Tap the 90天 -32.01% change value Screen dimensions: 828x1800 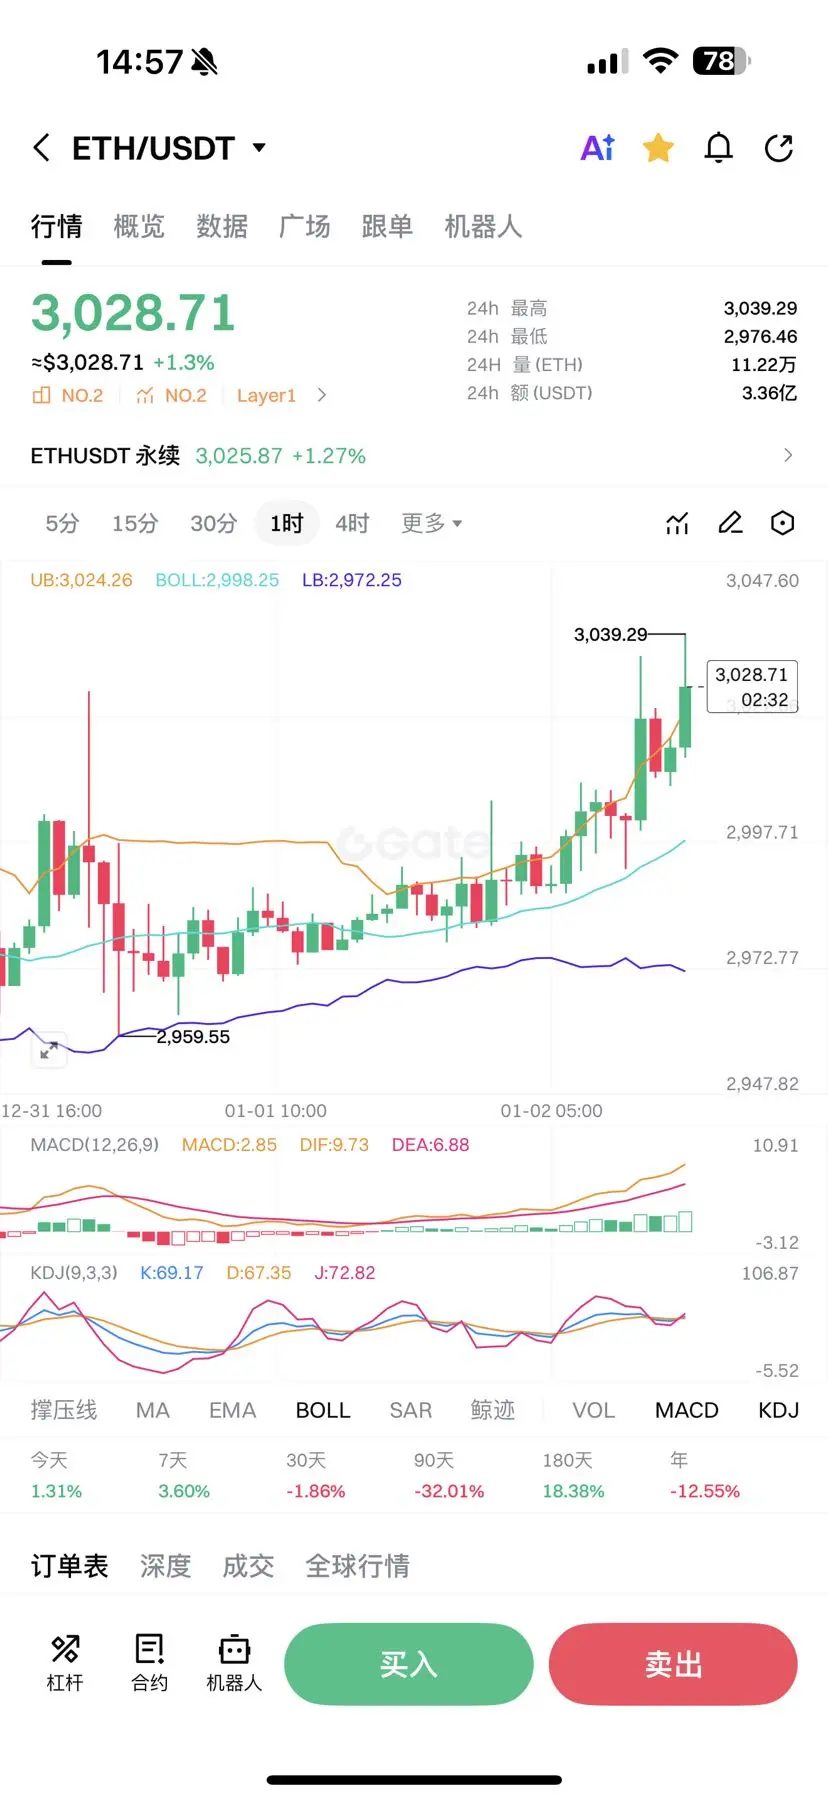(449, 1491)
